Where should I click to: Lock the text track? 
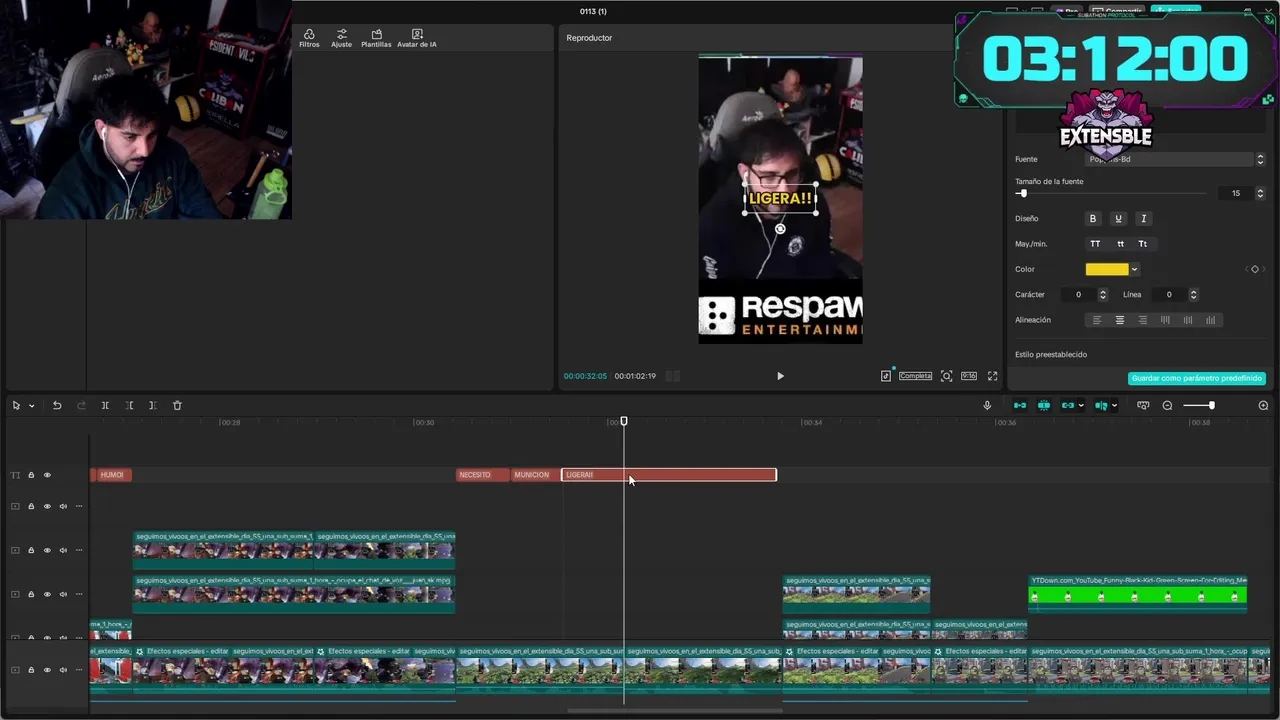pyautogui.click(x=31, y=475)
